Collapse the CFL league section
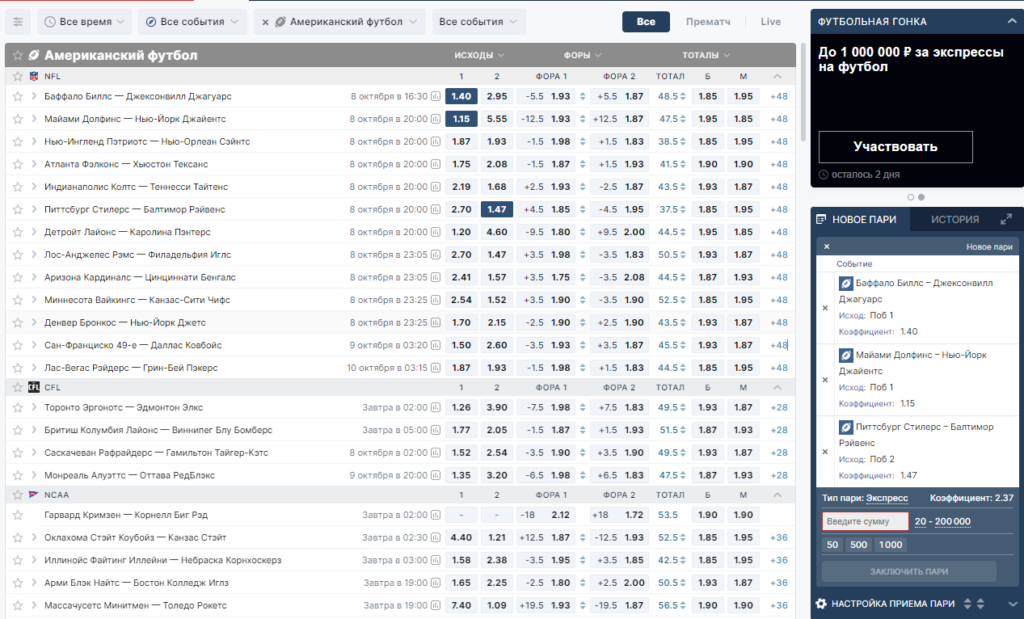Screen dimensions: 1024x619 [x=777, y=387]
